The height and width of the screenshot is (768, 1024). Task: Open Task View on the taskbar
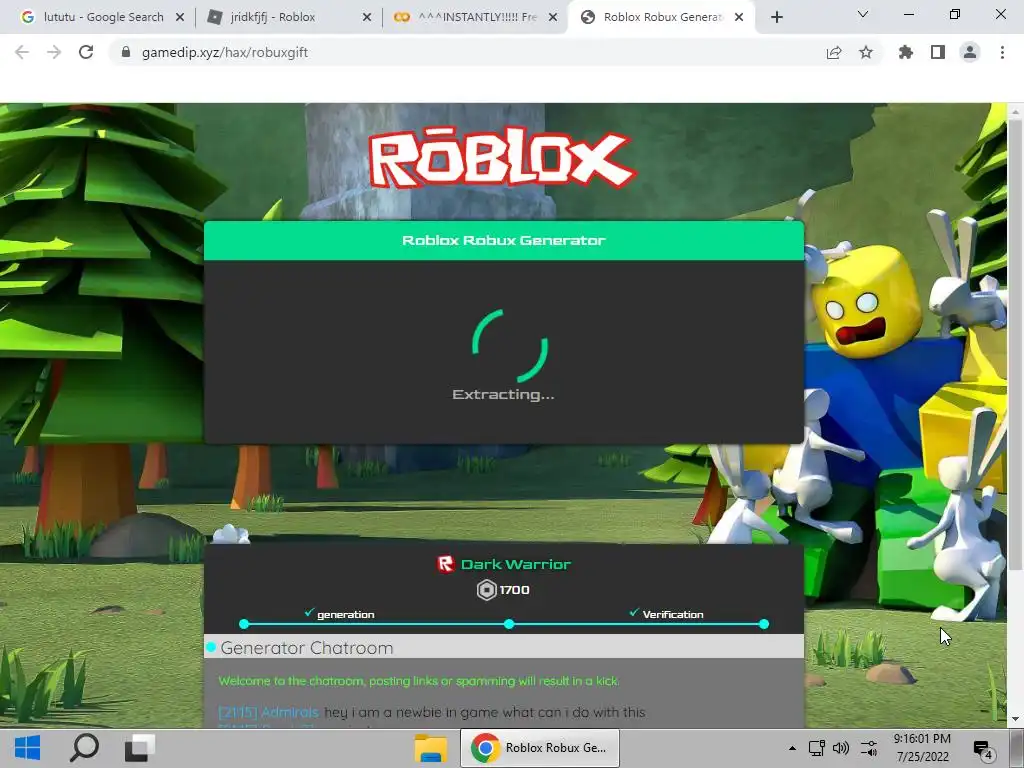[140, 748]
